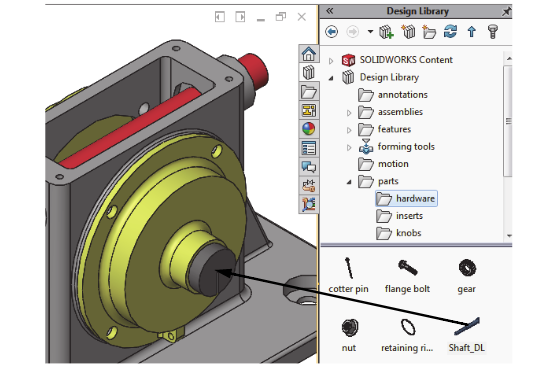Click the tree scrollbar down arrow

coord(508,236)
